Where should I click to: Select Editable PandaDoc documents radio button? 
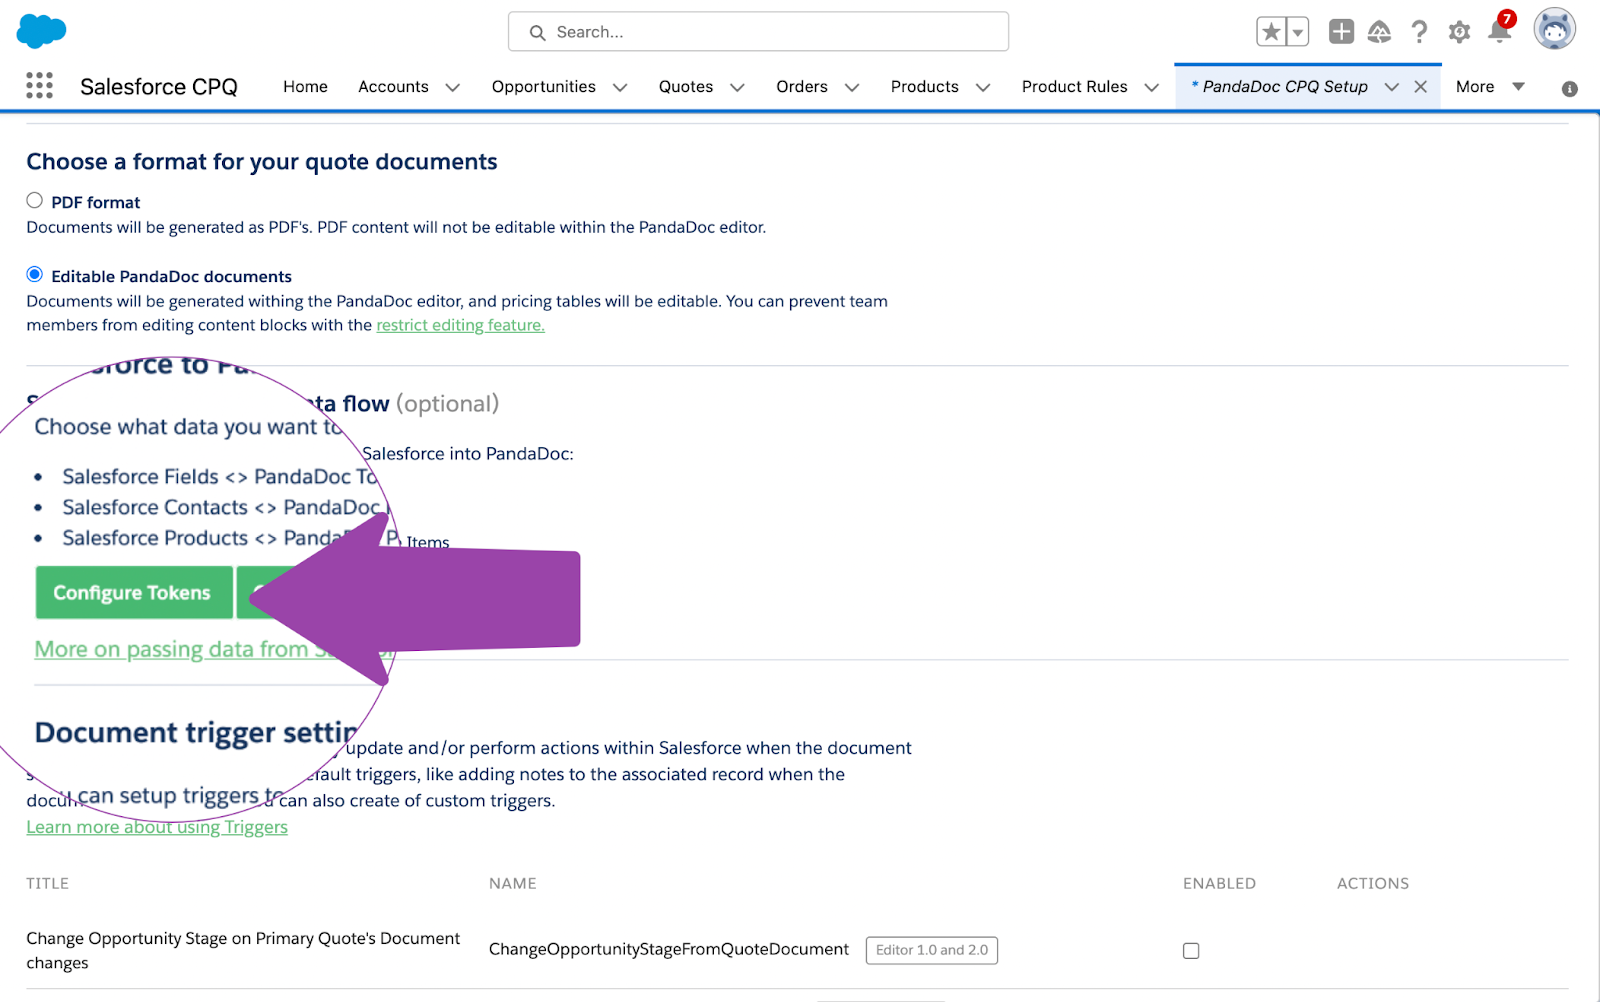35,275
